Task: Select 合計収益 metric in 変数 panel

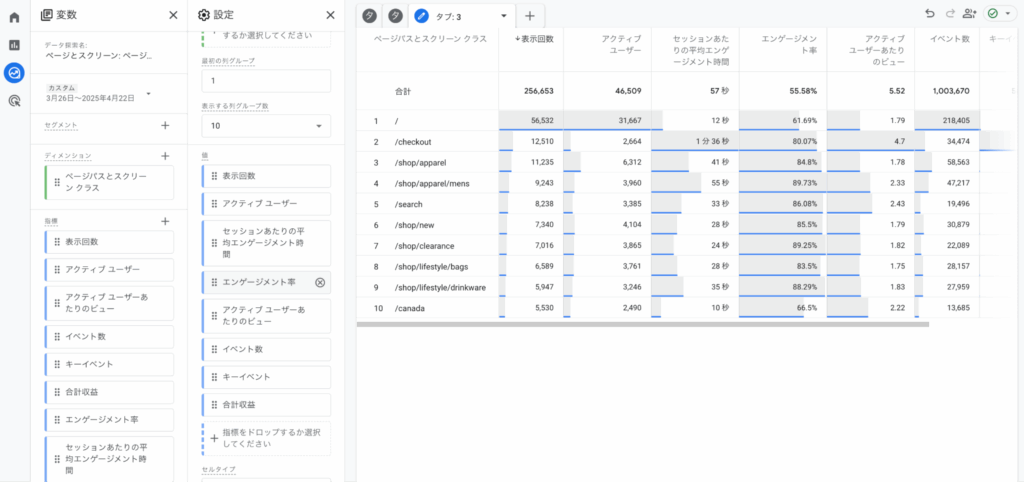Action: click(109, 393)
